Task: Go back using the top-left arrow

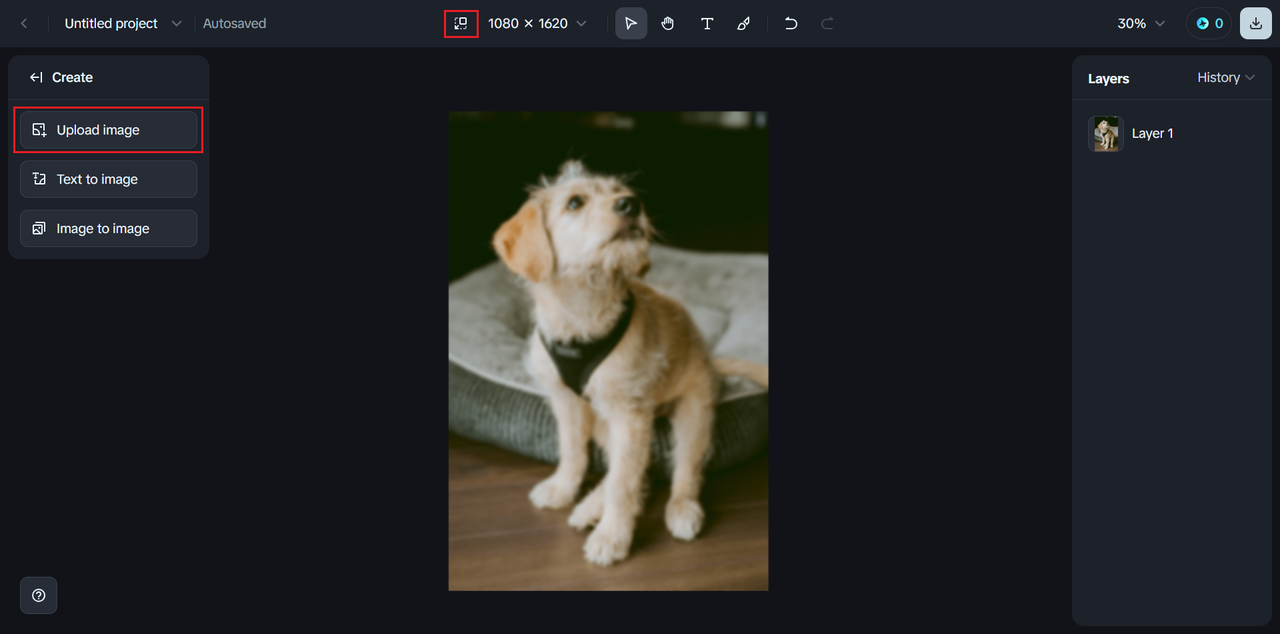Action: (24, 23)
